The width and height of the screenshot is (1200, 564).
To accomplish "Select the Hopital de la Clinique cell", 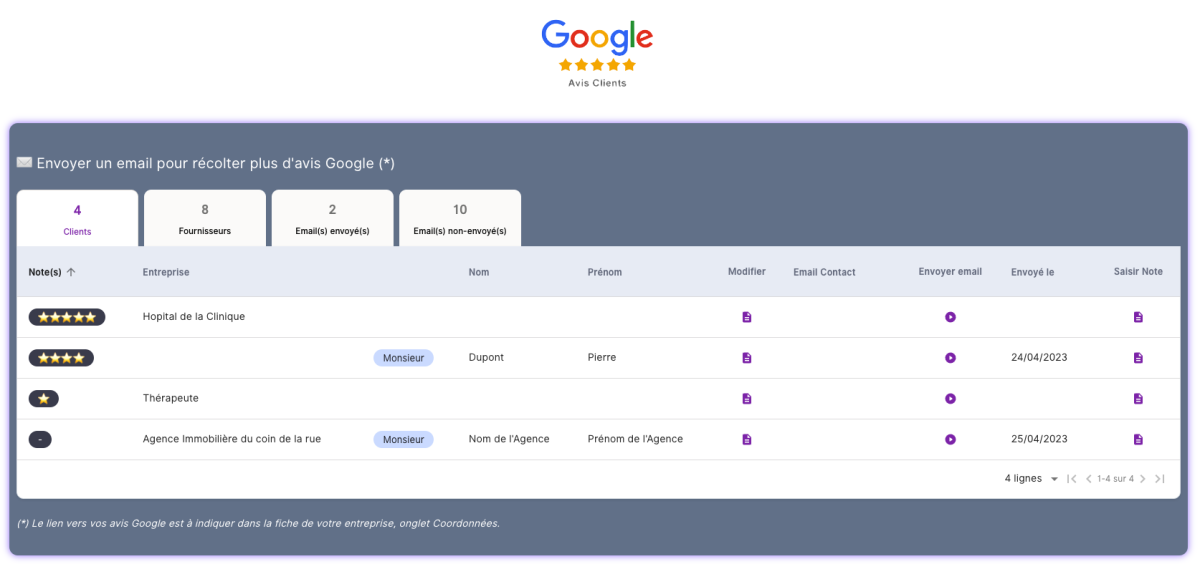I will (x=194, y=317).
